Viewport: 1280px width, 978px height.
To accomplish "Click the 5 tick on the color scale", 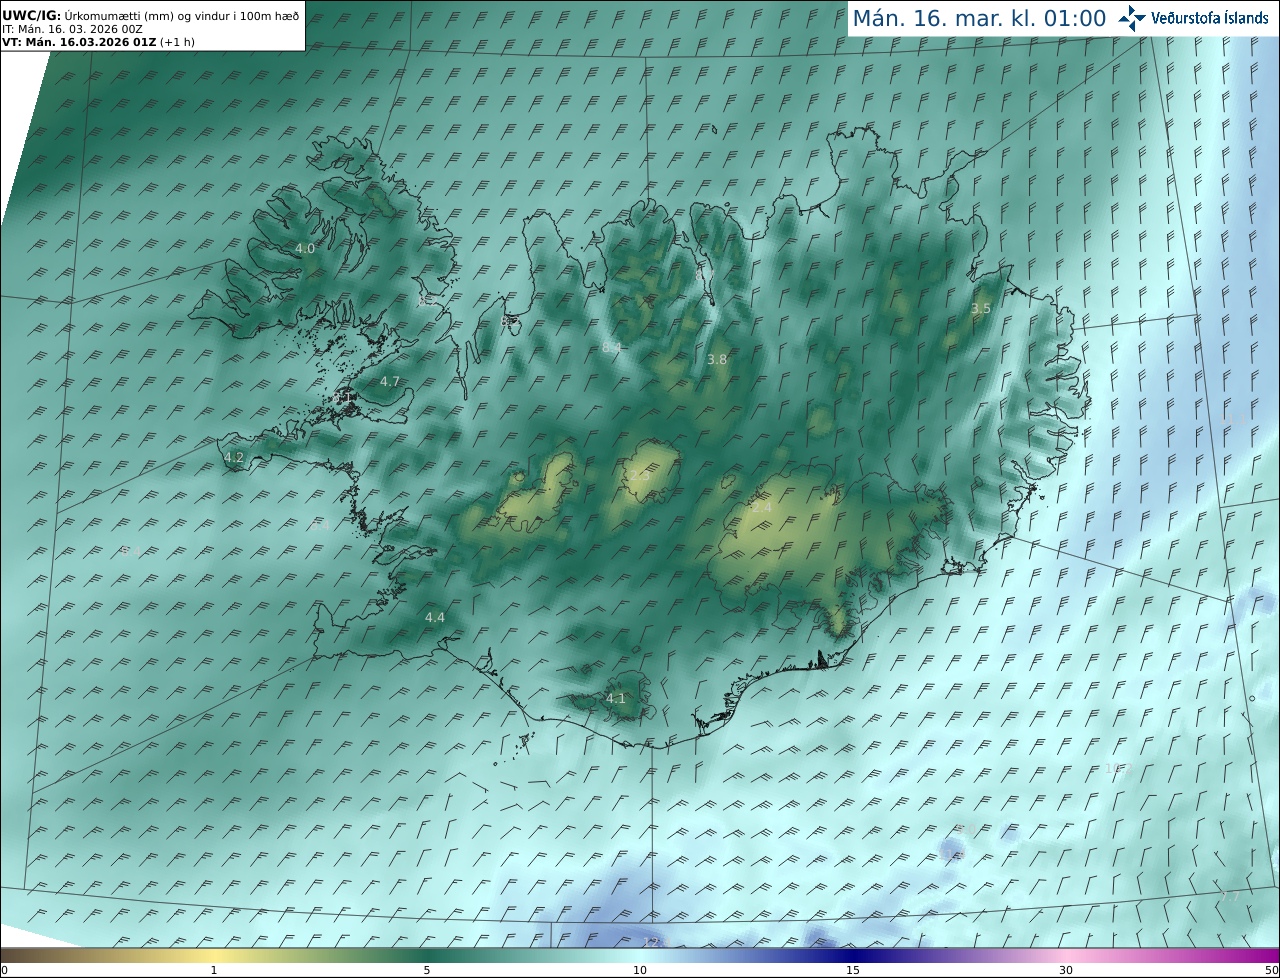I will [x=427, y=970].
